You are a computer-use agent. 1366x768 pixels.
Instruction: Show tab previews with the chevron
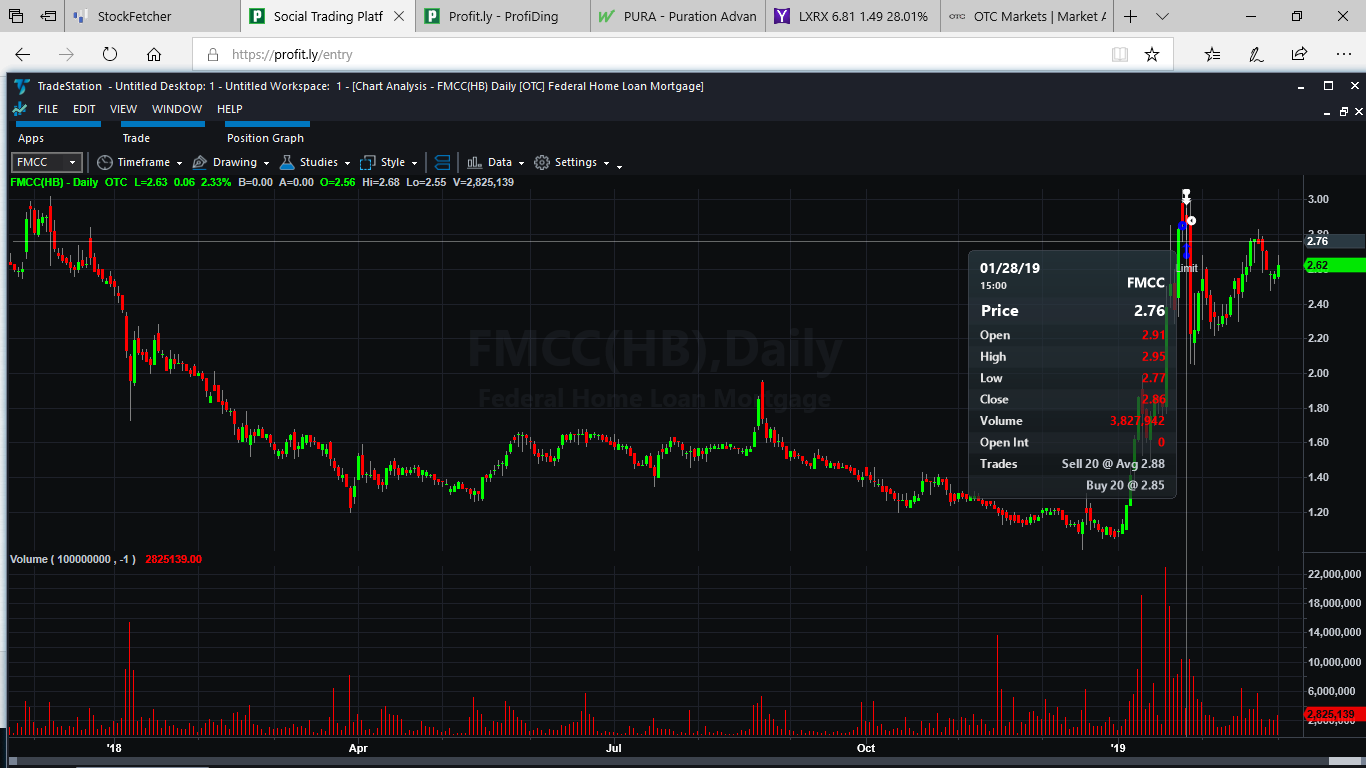1162,17
